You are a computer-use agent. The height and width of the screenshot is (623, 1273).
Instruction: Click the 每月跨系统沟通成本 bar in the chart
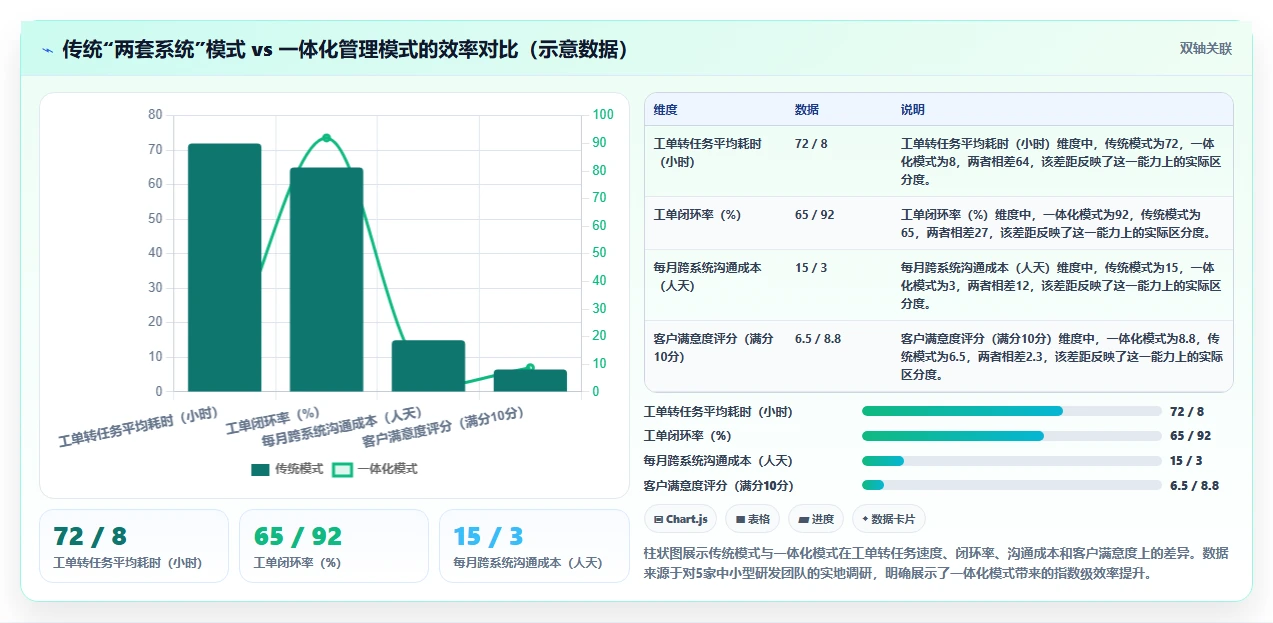[428, 365]
